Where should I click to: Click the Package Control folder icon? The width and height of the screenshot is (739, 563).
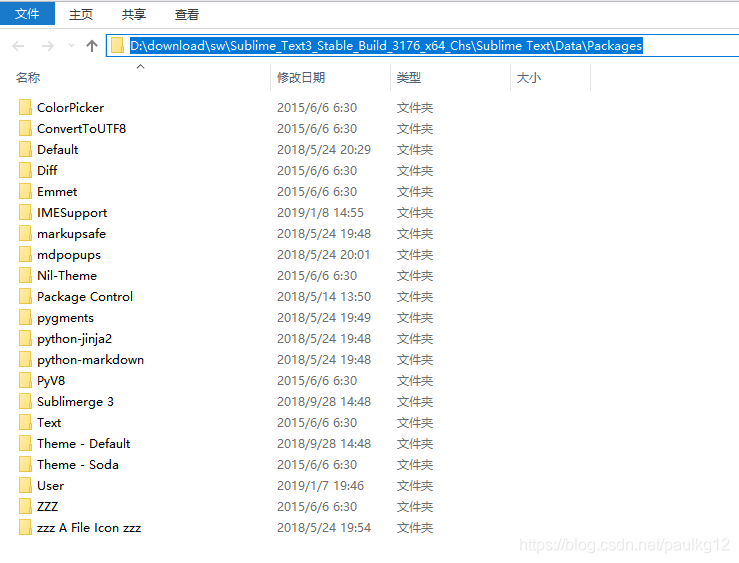pyautogui.click(x=25, y=296)
